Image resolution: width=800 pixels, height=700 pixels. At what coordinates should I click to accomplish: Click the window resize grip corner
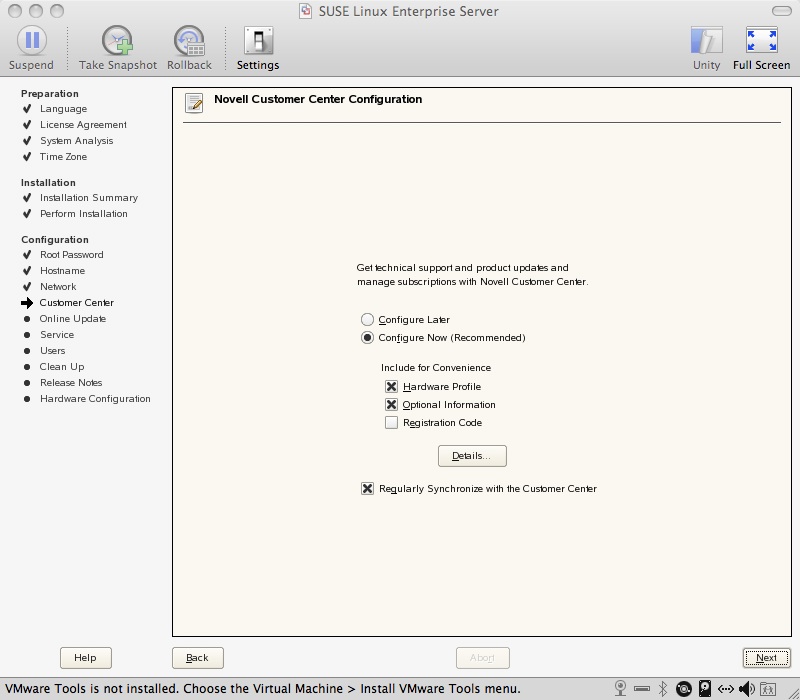pyautogui.click(x=793, y=693)
